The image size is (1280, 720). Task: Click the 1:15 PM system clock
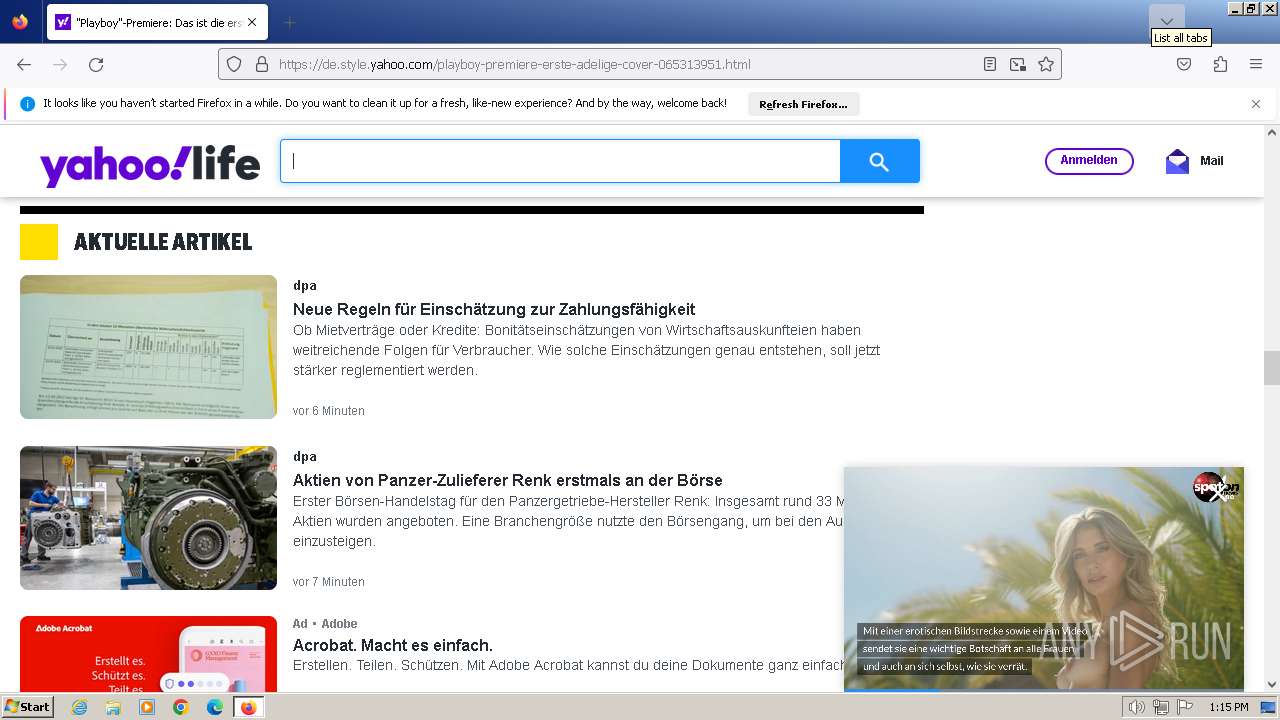tap(1228, 707)
